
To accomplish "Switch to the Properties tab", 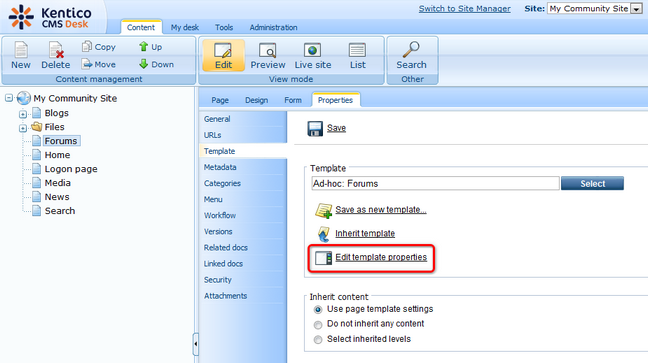I will click(335, 100).
